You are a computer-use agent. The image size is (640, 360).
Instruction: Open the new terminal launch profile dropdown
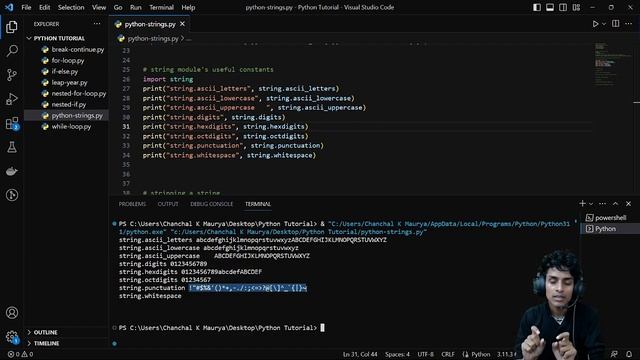click(x=591, y=204)
